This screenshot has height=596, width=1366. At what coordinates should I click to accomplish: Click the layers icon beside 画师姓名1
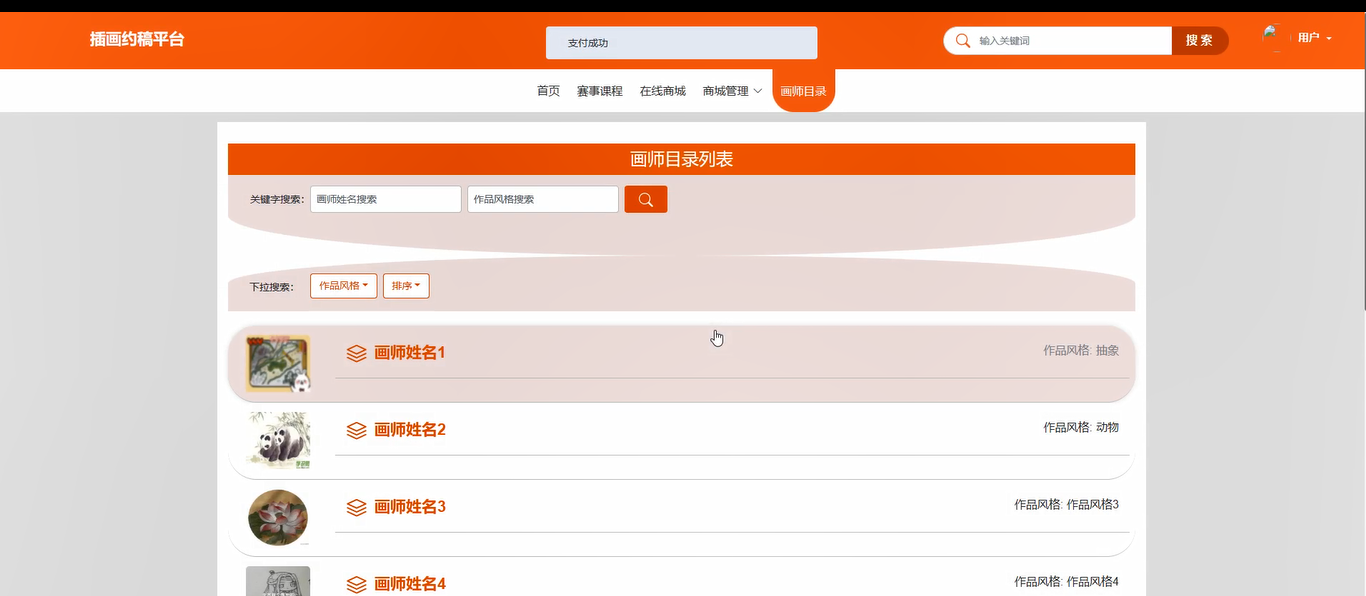(357, 353)
